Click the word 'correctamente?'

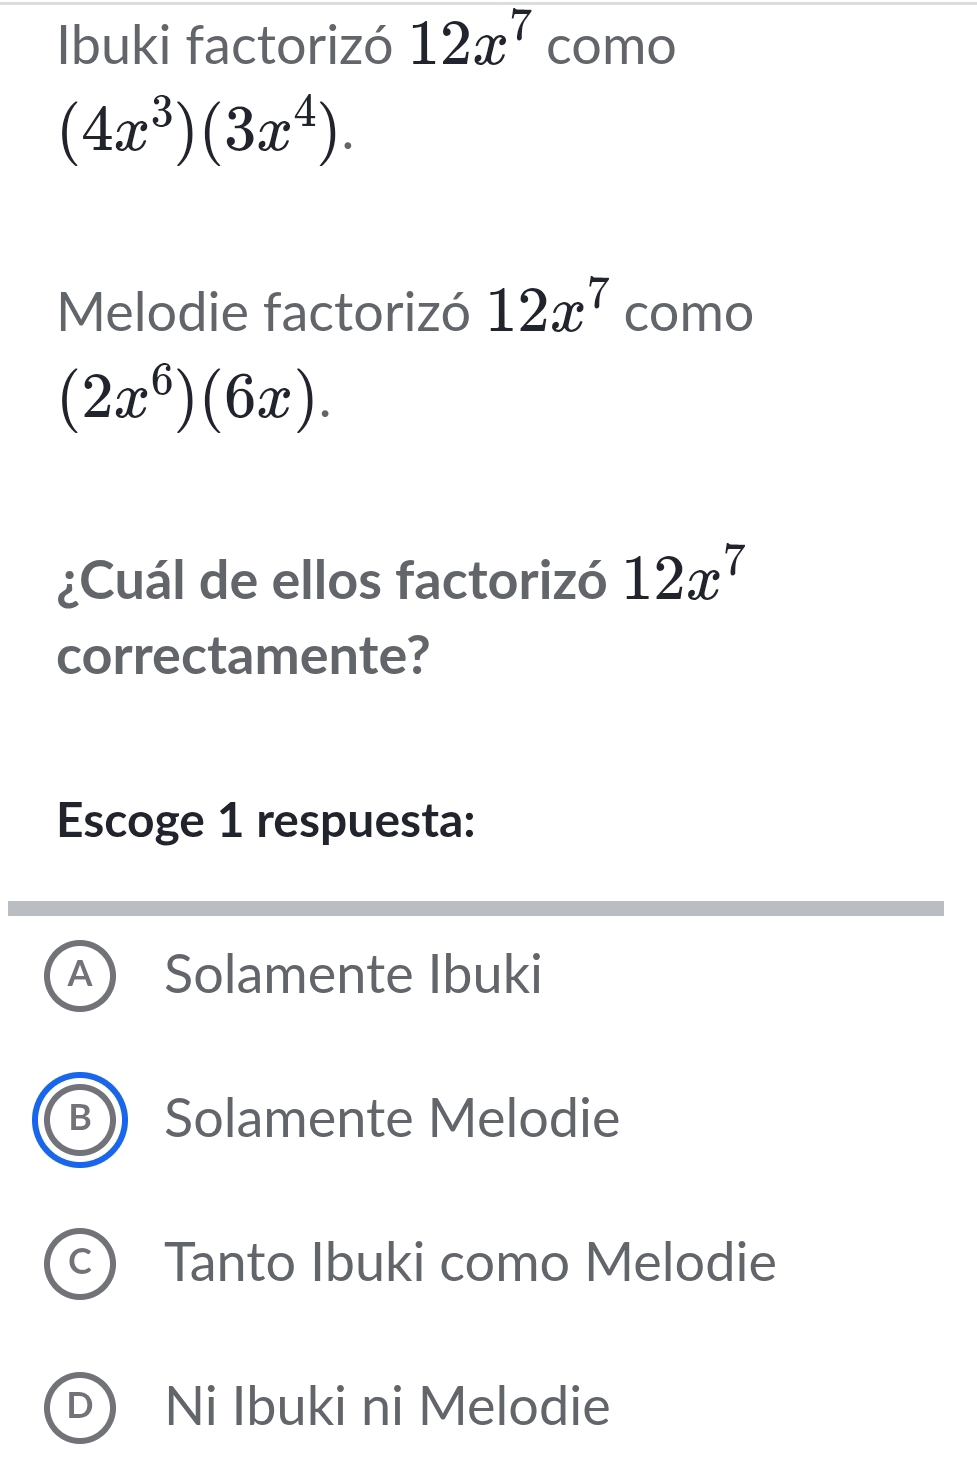pyautogui.click(x=243, y=656)
